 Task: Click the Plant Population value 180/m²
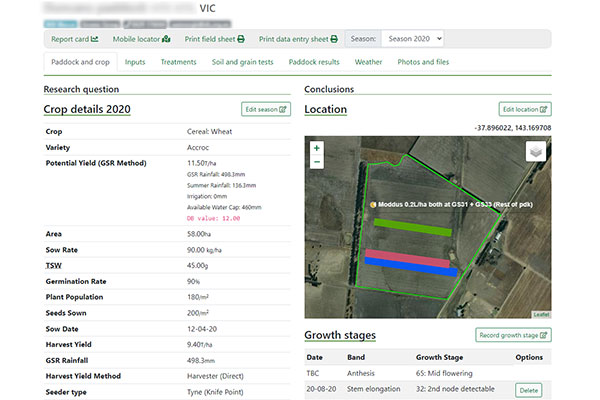[197, 297]
